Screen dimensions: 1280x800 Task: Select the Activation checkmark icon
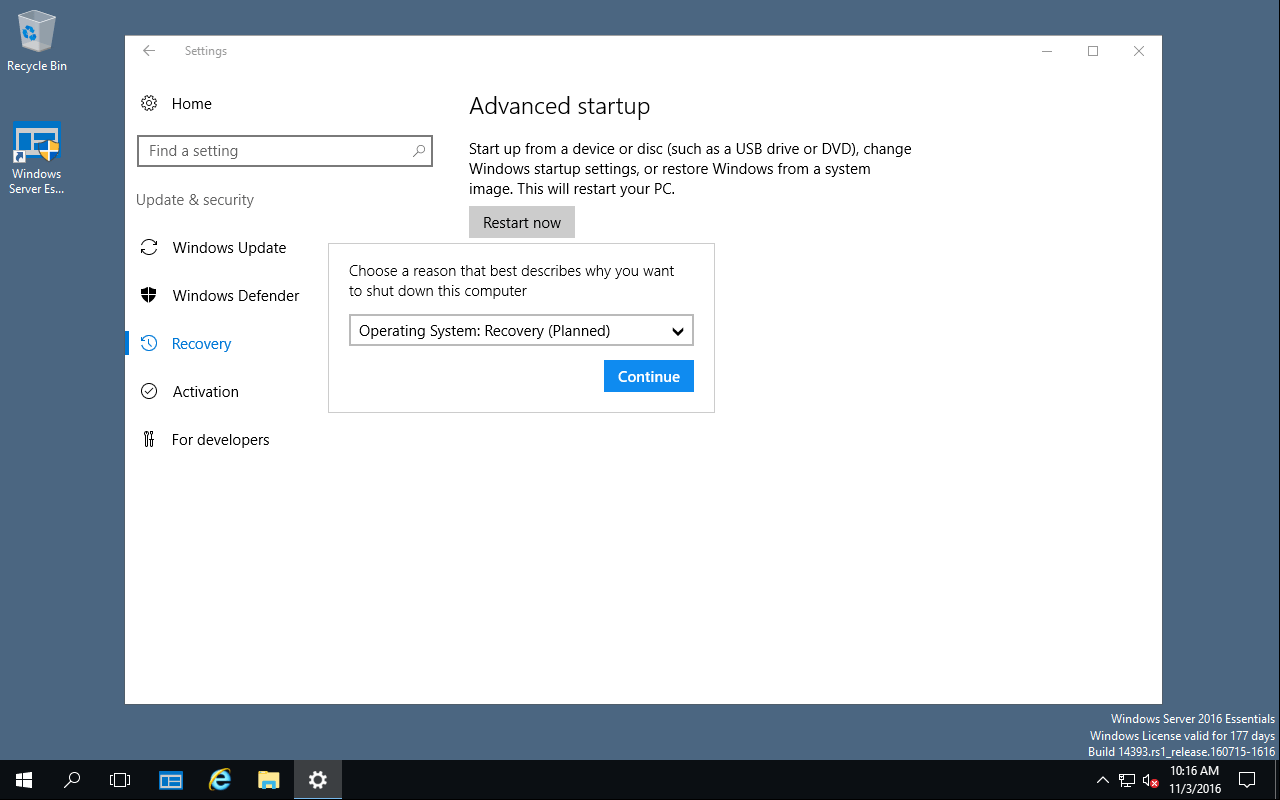coord(149,391)
